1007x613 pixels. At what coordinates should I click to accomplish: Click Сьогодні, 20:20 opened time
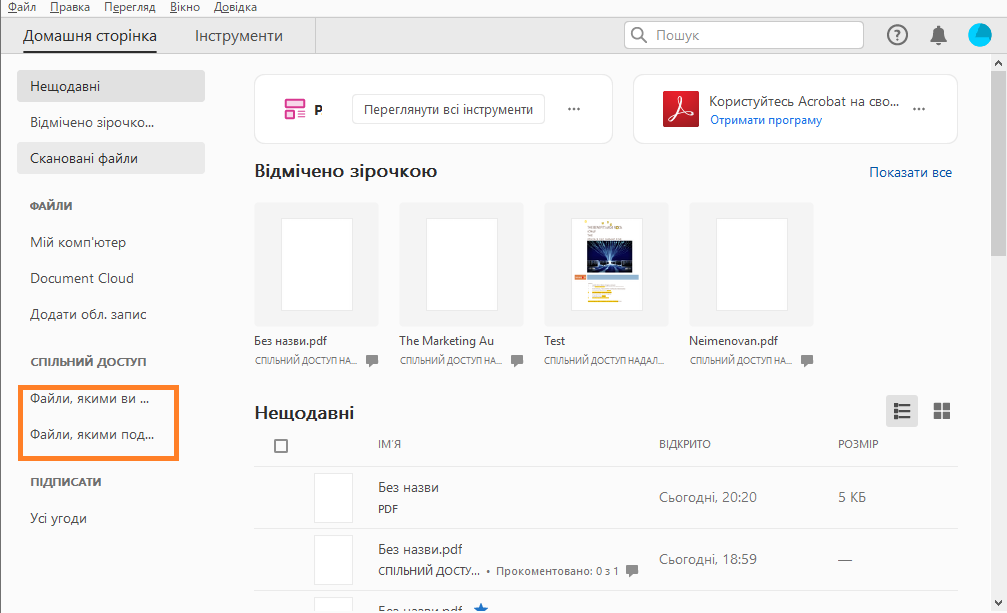(x=708, y=497)
